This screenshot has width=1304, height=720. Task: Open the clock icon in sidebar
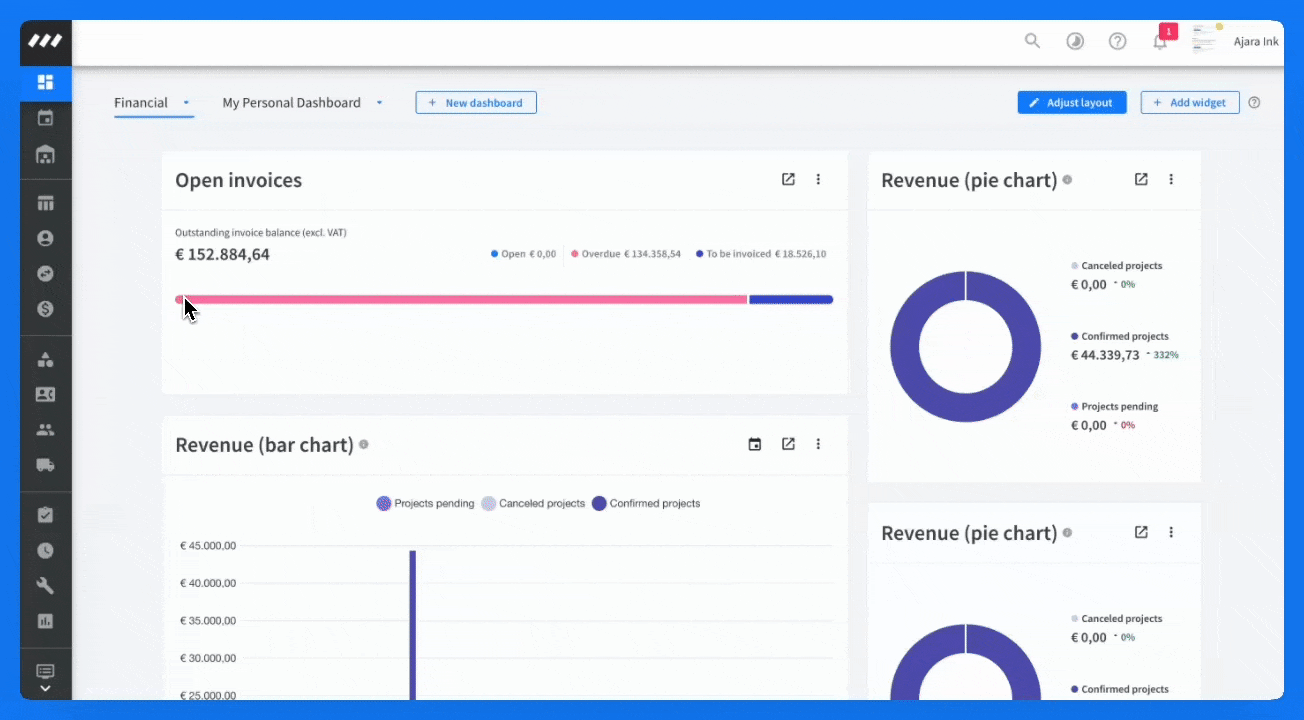45,550
